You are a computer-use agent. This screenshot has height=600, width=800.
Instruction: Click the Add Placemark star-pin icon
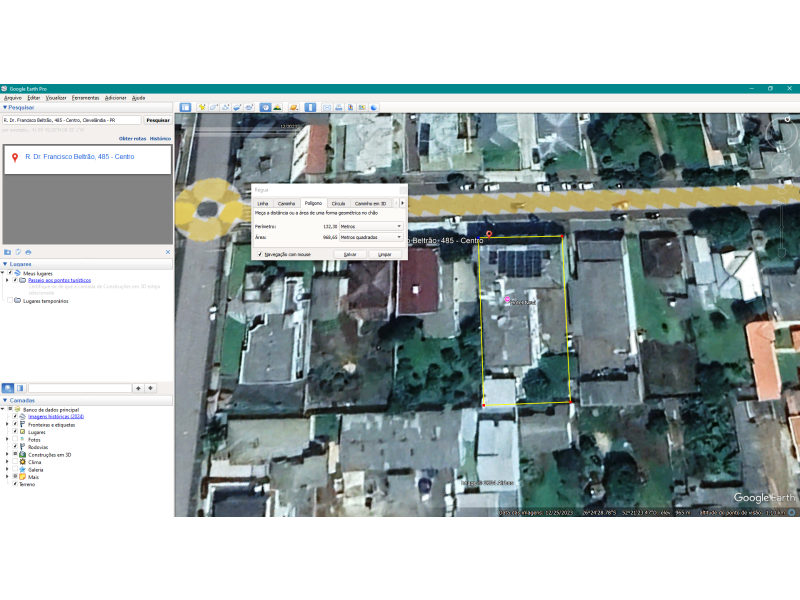pos(202,107)
